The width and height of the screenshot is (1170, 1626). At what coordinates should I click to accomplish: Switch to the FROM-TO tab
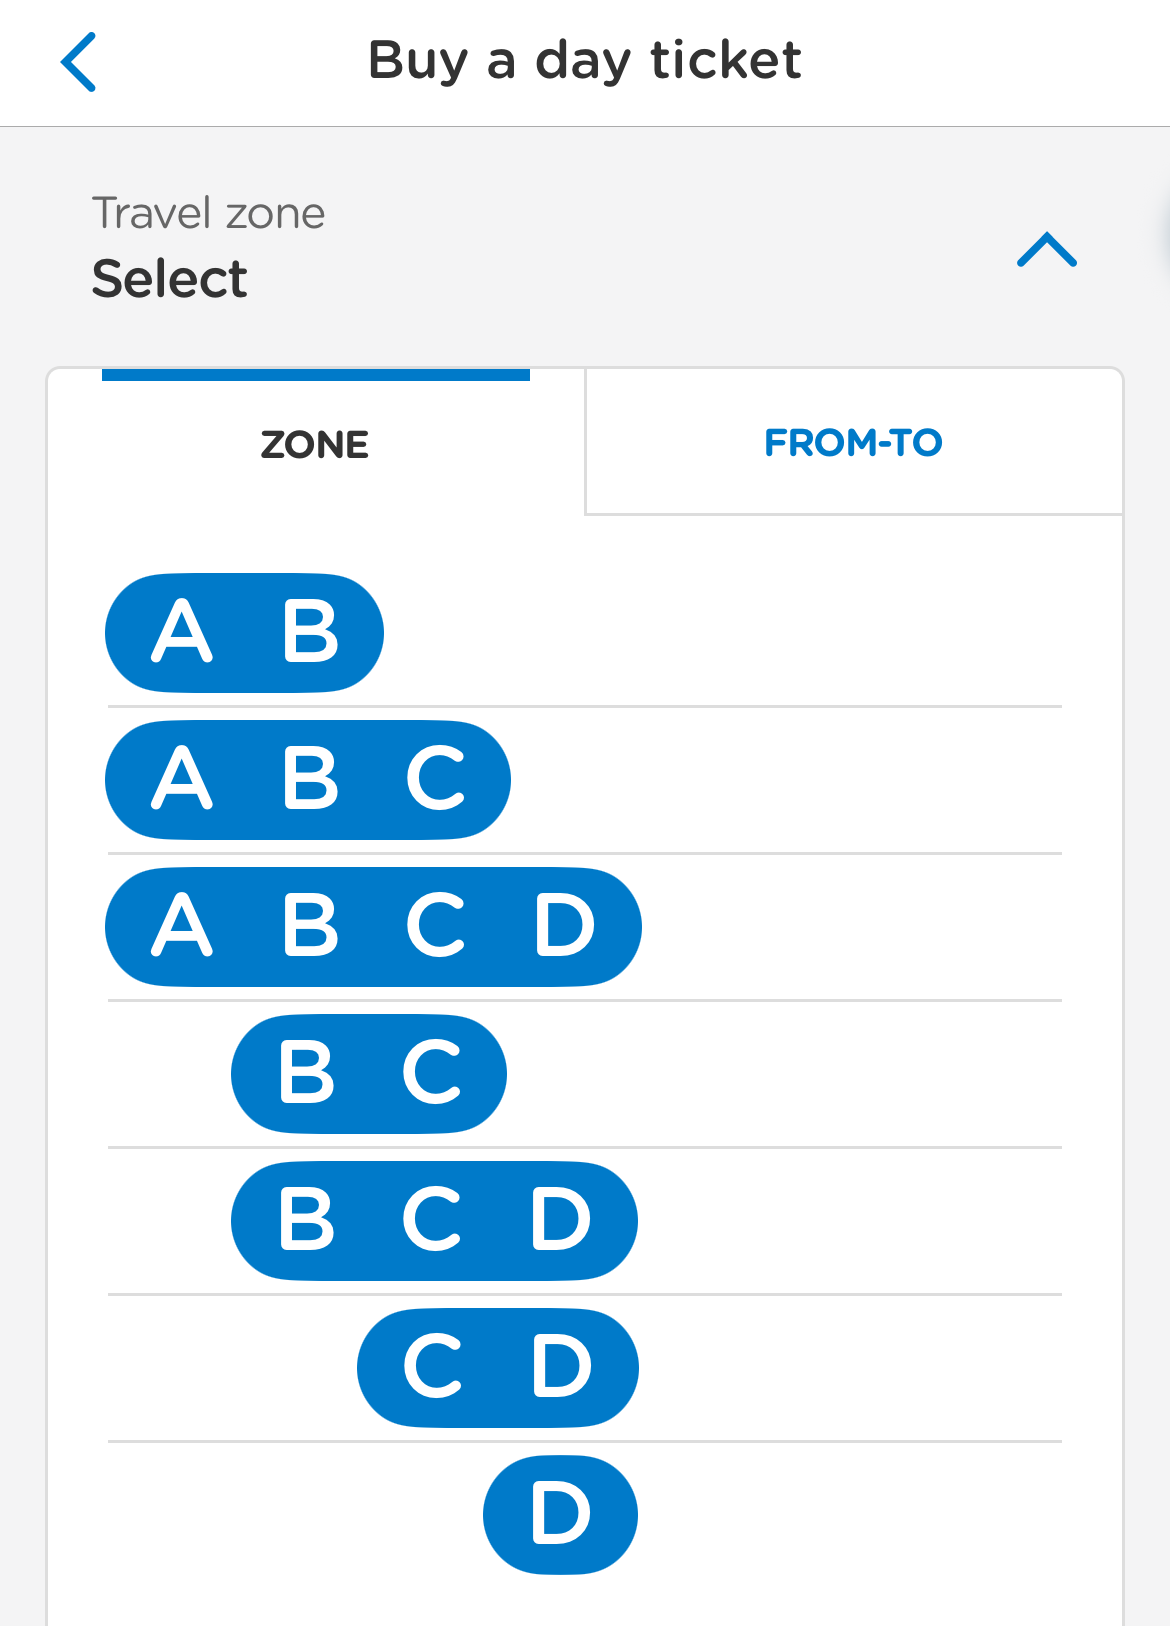[x=853, y=443]
